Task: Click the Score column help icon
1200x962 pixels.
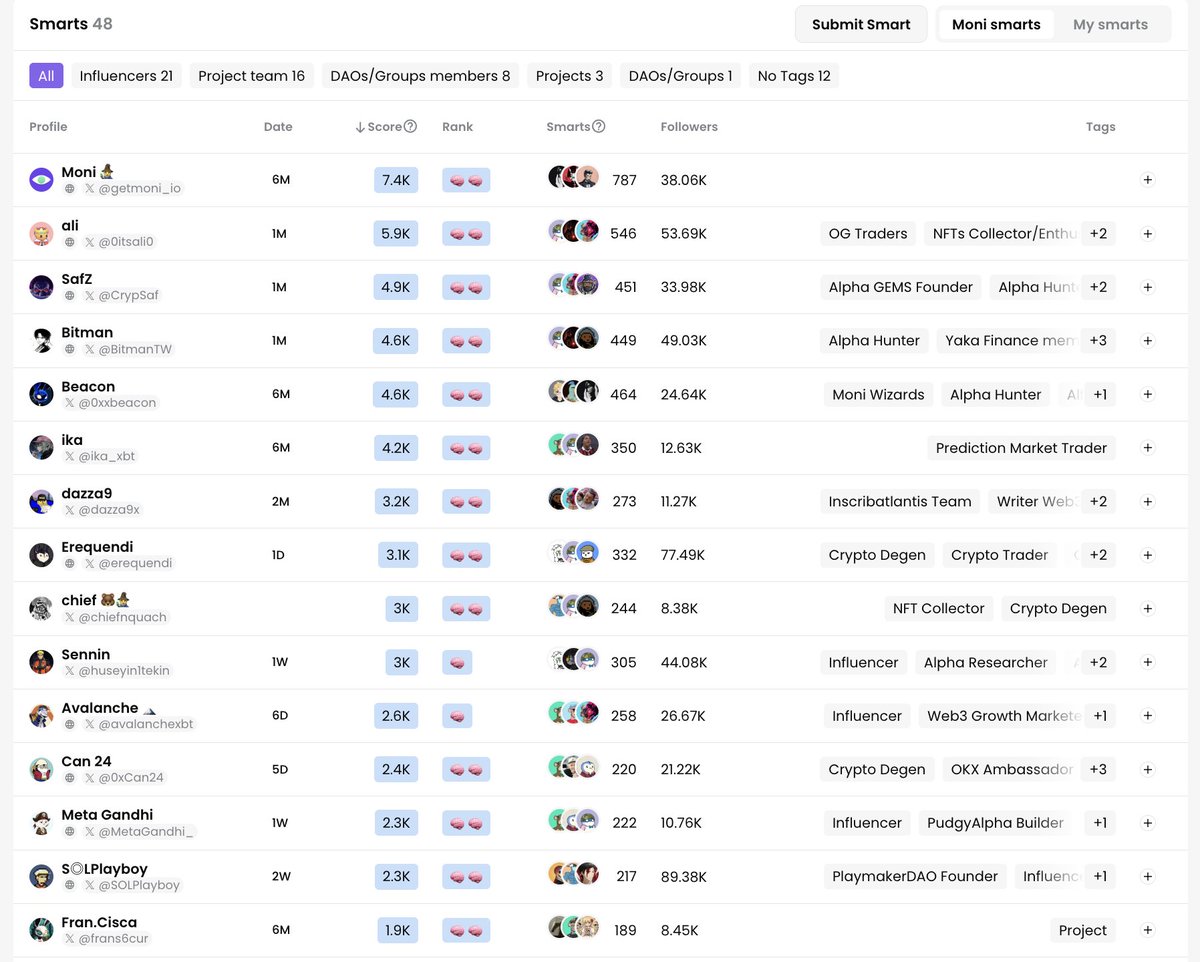Action: pos(410,127)
